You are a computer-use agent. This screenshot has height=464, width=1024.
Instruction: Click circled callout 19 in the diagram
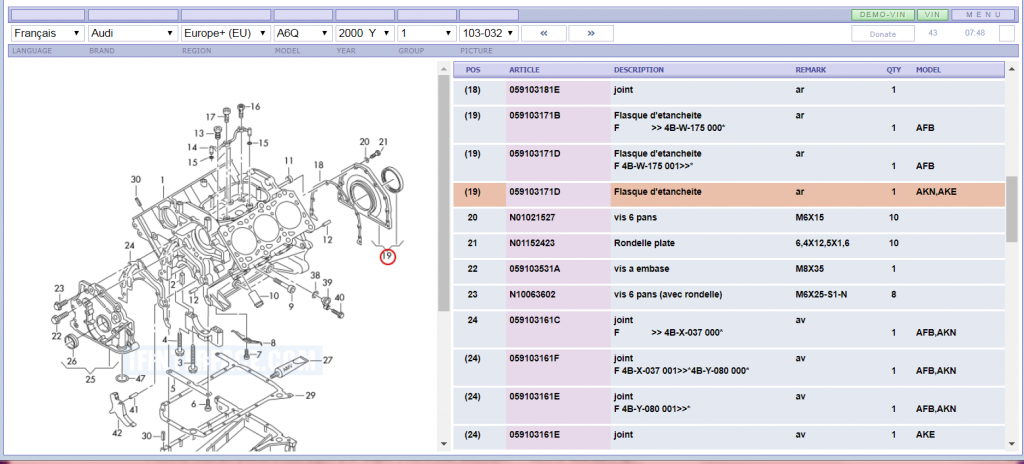coord(387,257)
